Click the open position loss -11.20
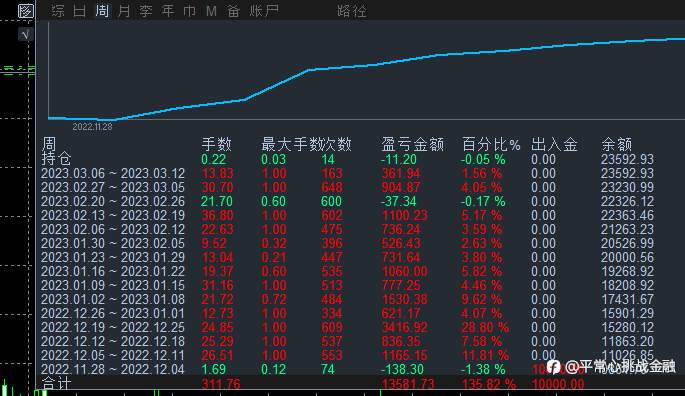685x396 pixels. coord(398,160)
